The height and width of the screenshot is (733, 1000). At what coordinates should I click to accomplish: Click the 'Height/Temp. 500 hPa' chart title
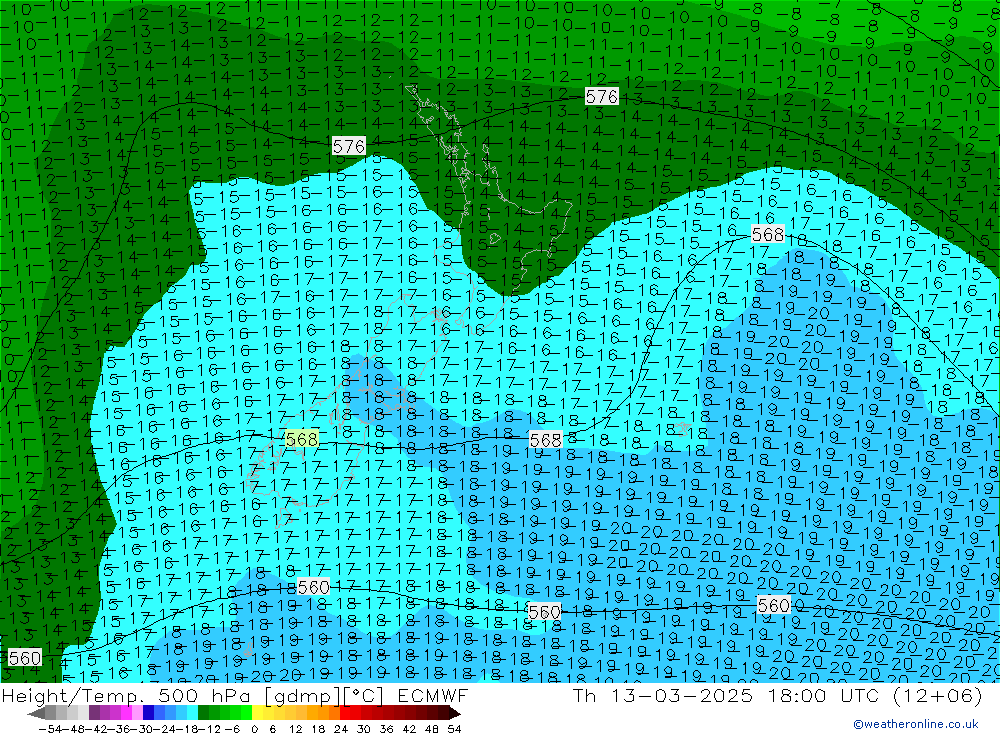point(128,695)
